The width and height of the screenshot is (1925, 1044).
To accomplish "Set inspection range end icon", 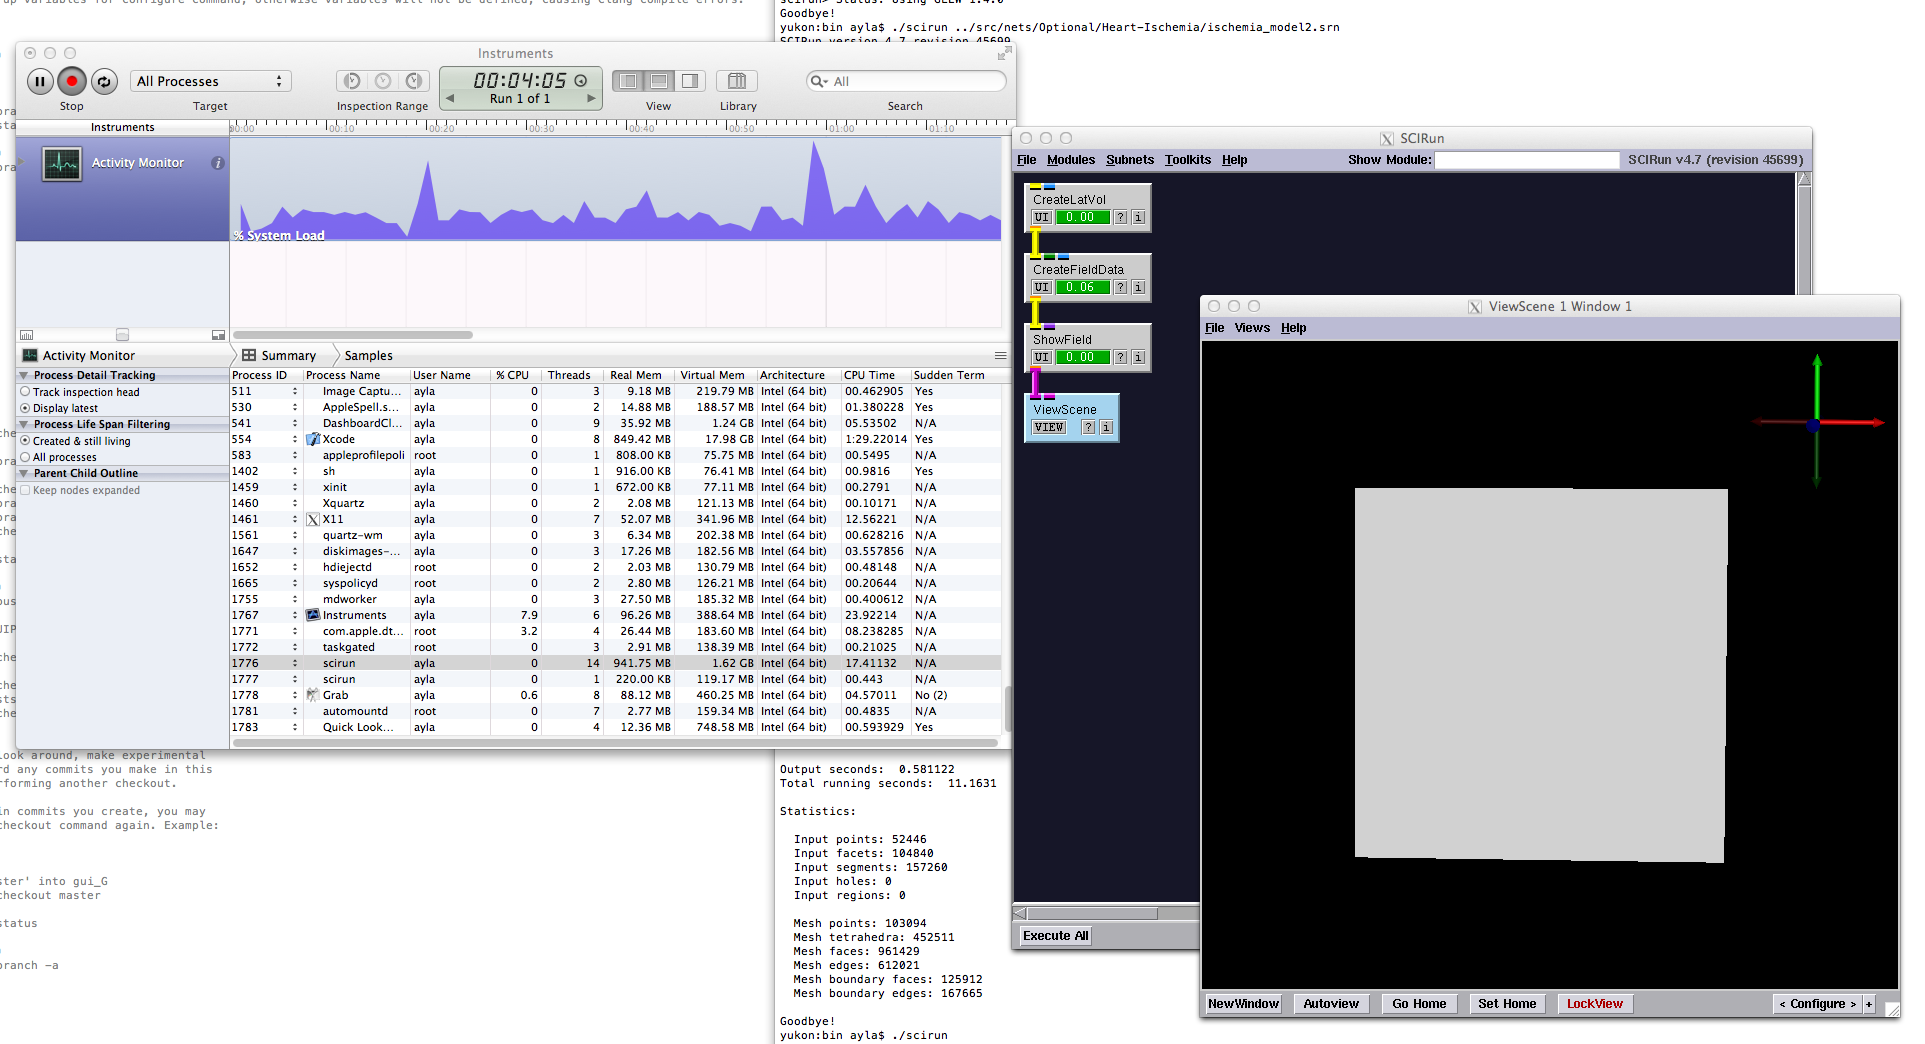I will point(414,81).
